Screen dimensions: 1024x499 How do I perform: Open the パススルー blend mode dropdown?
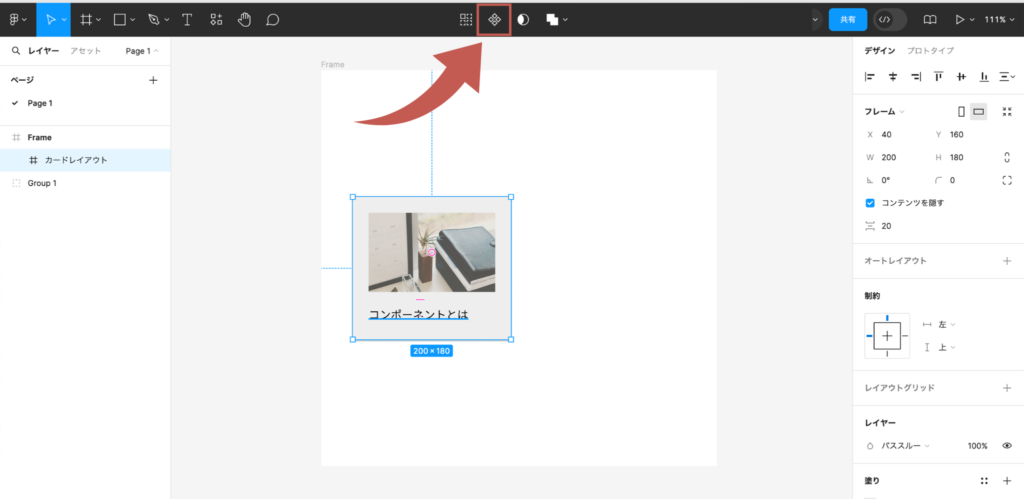pyautogui.click(x=905, y=445)
